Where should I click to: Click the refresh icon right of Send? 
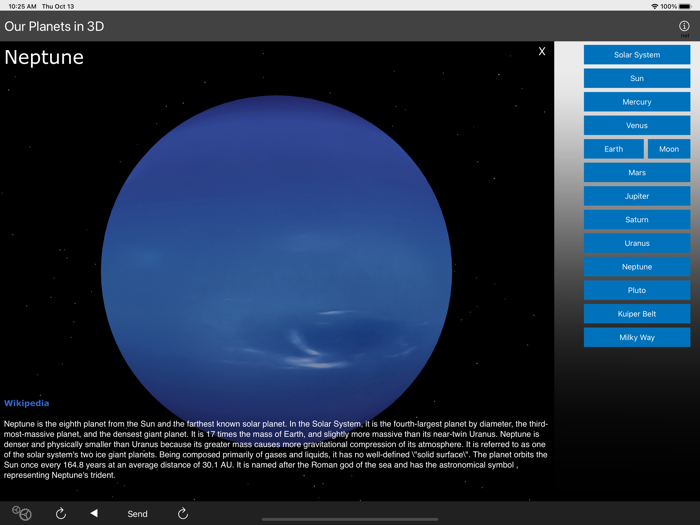(x=183, y=513)
